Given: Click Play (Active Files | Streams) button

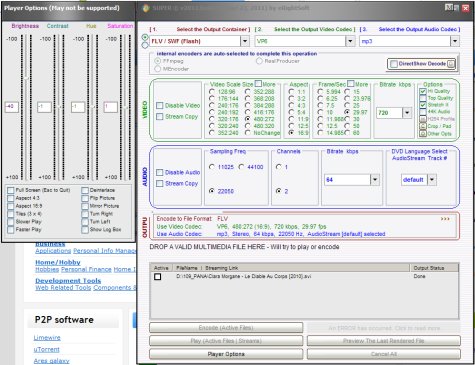Looking at the screenshot, I should coord(226,341).
